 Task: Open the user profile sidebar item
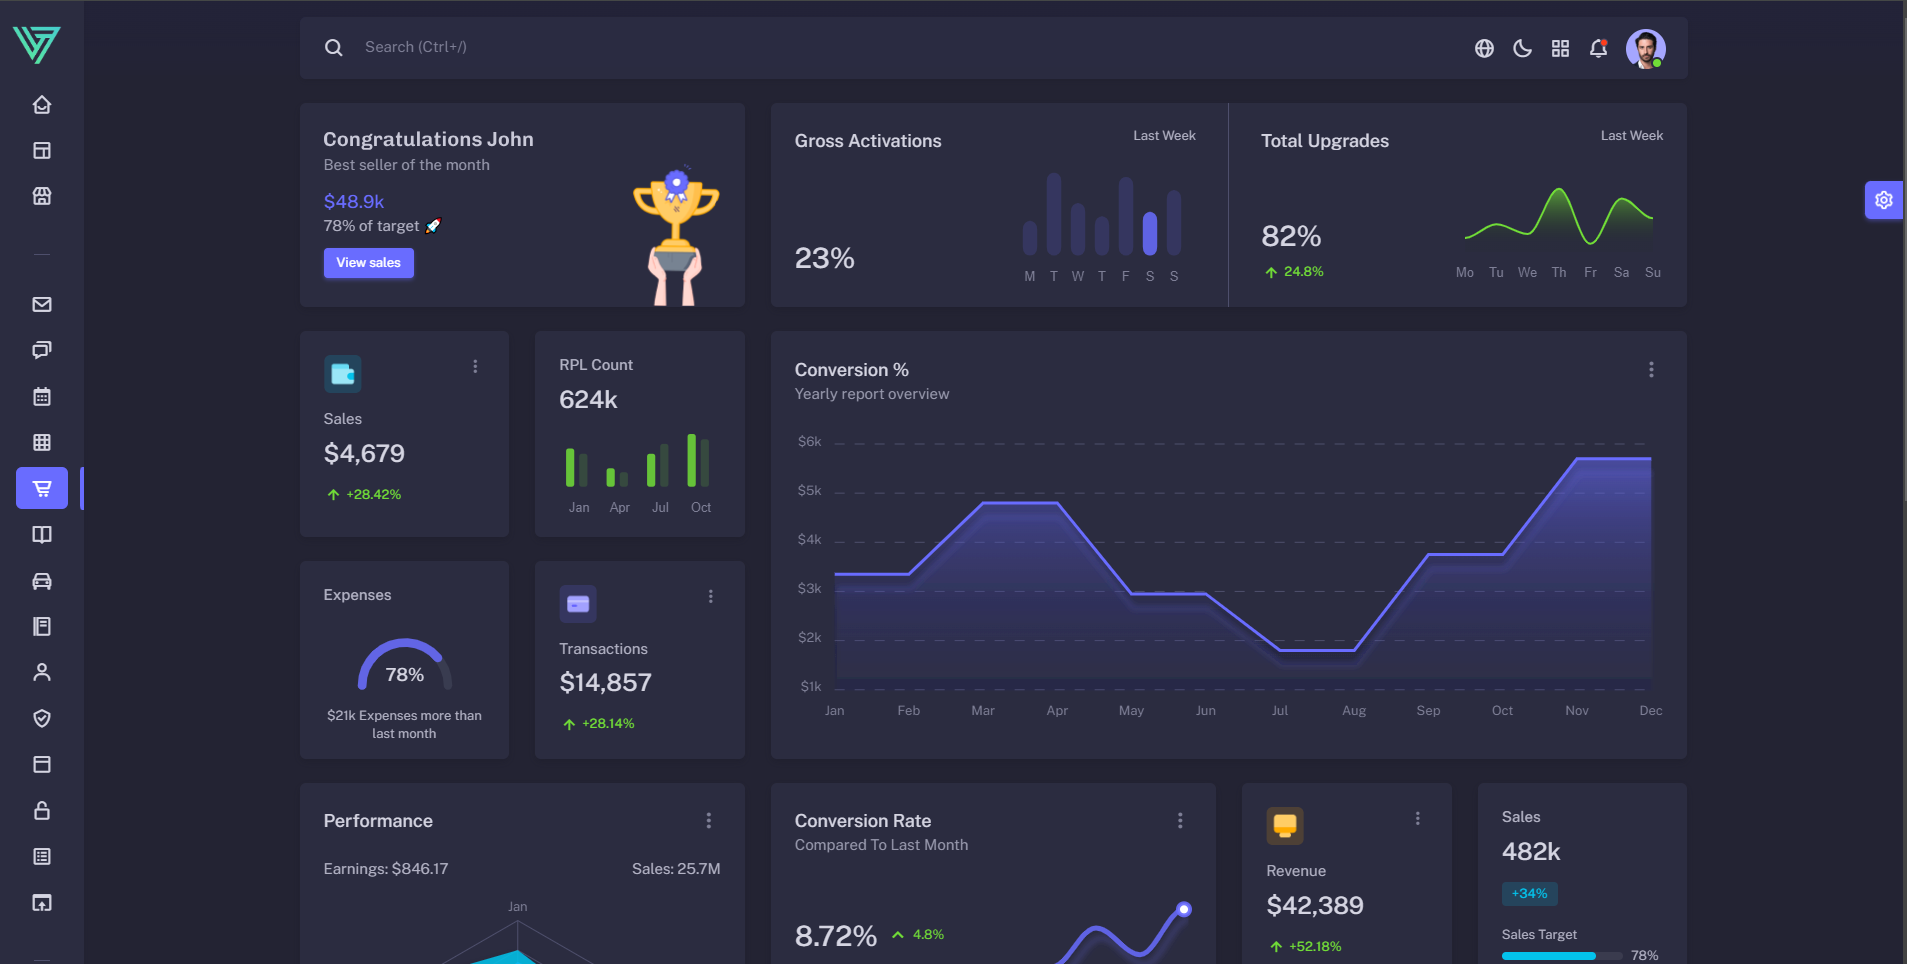[42, 673]
